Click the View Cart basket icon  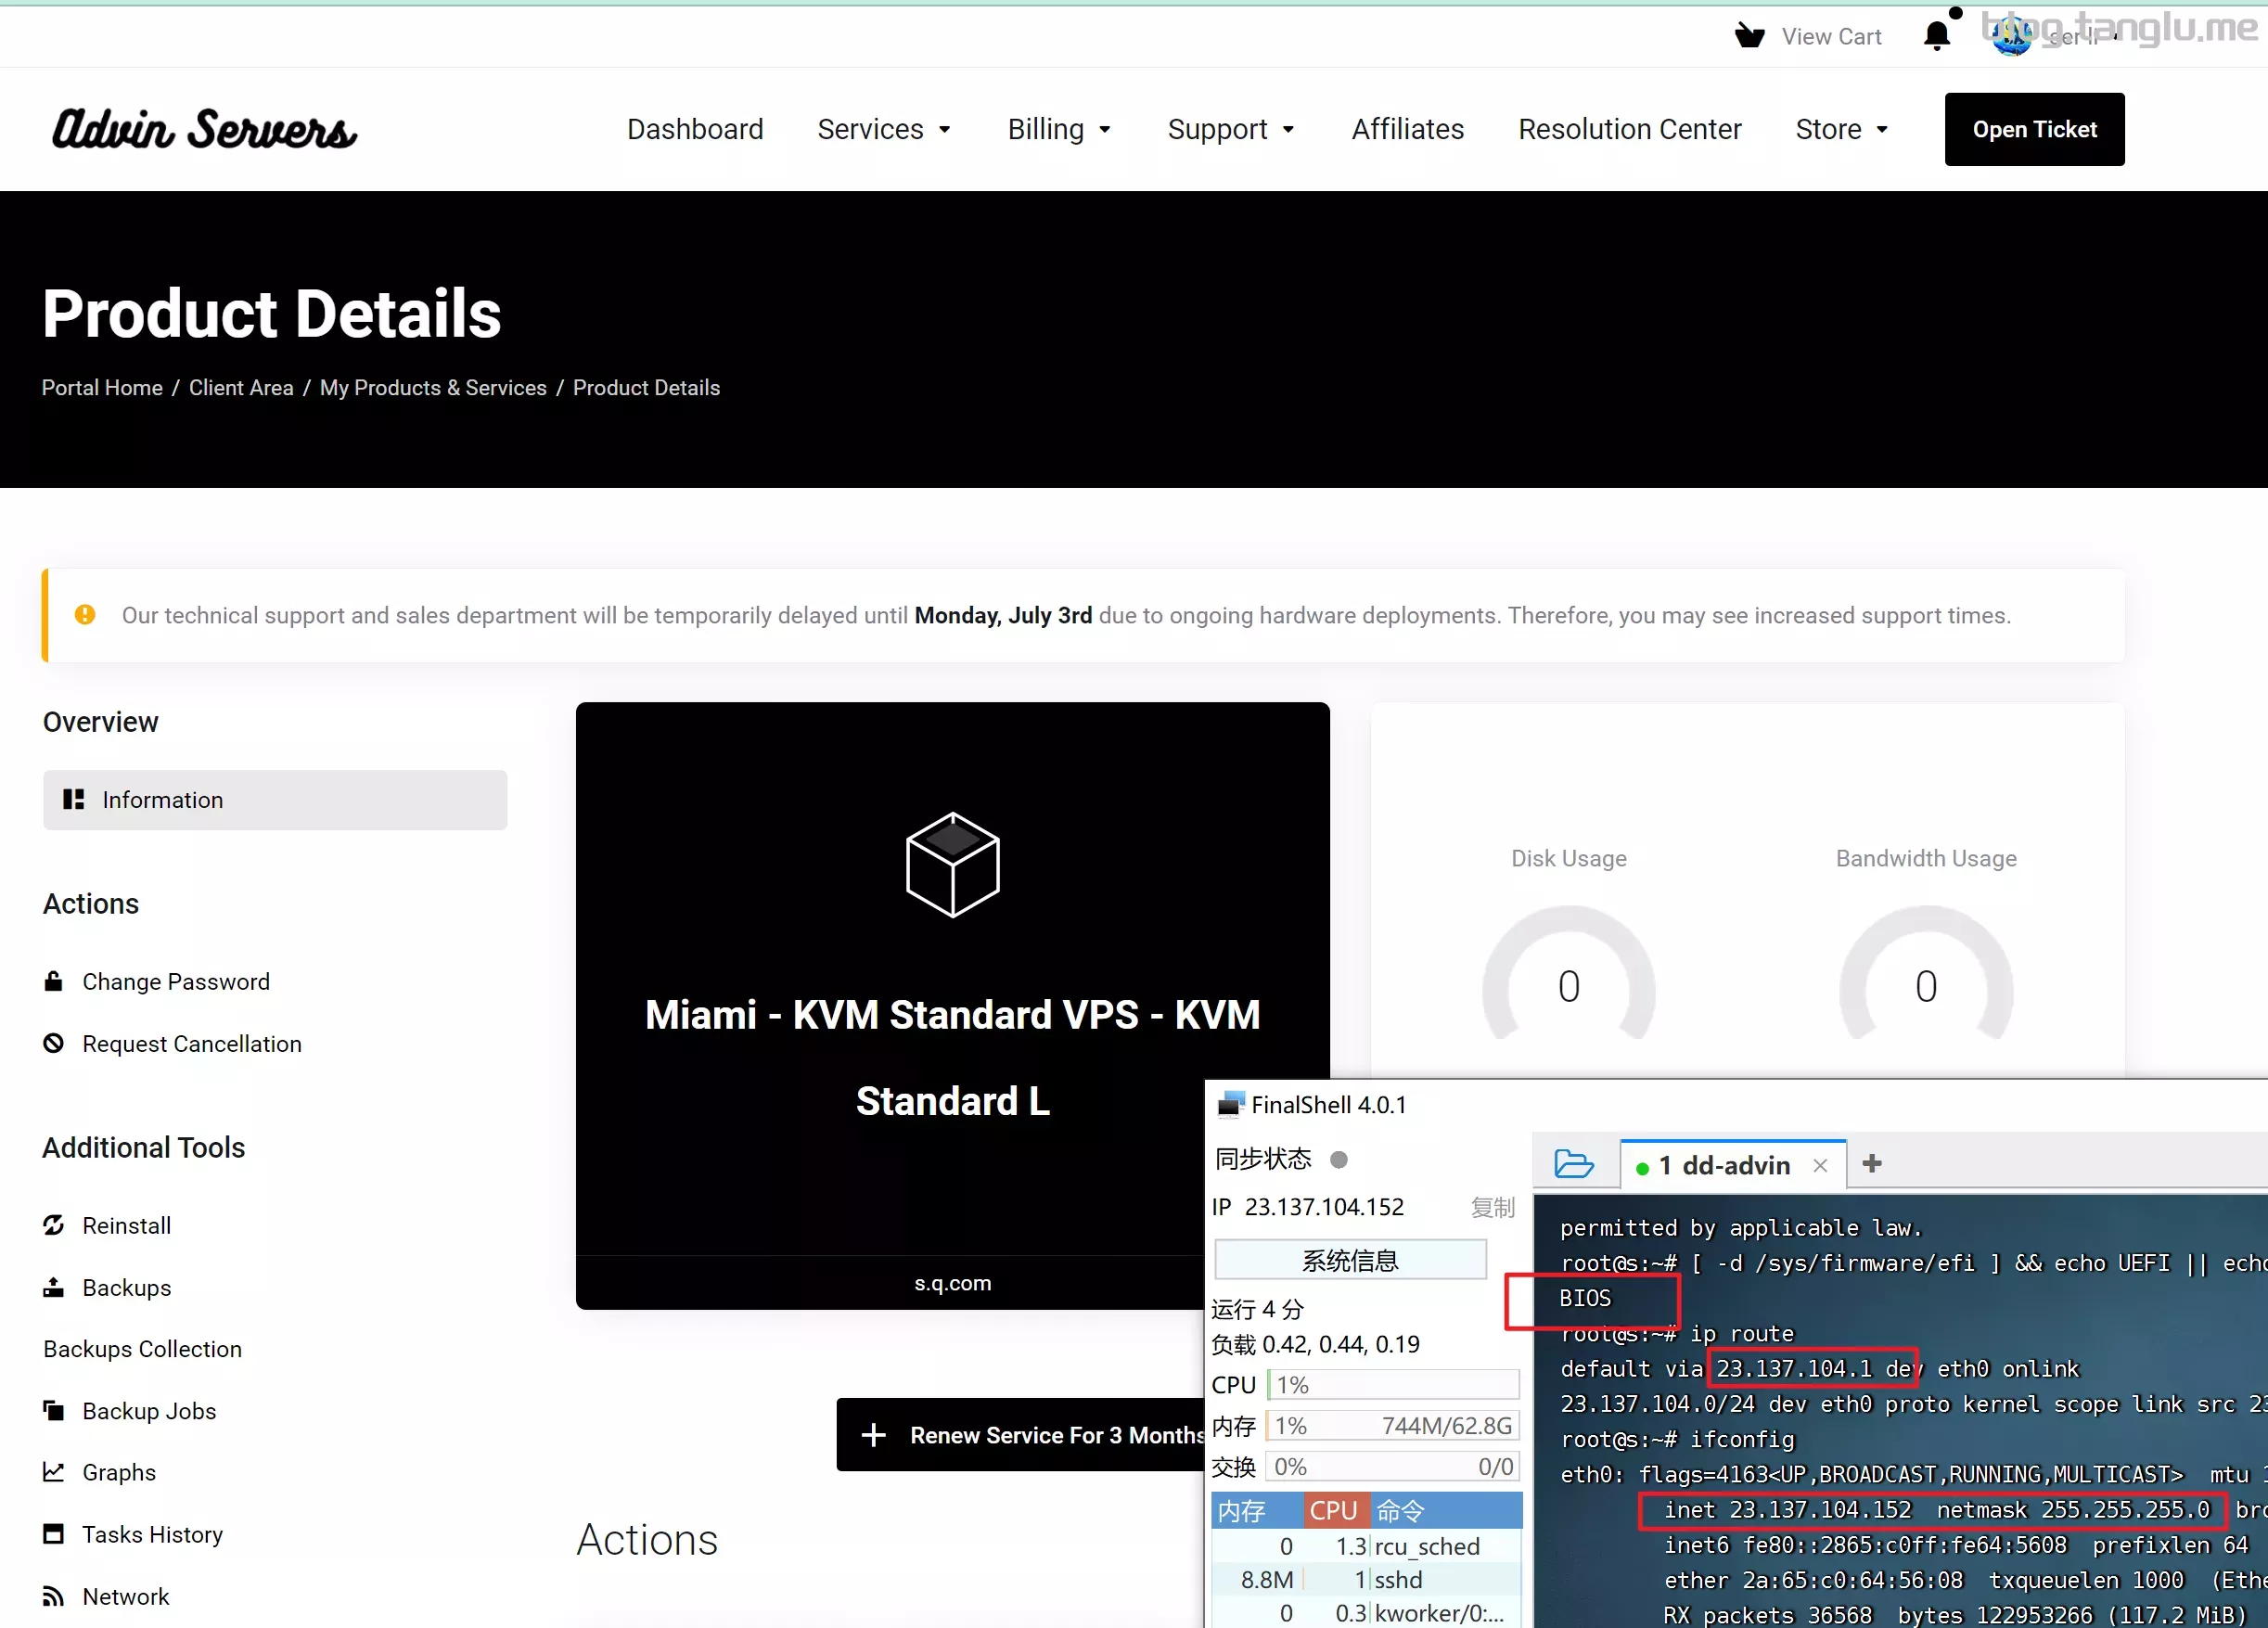(x=1749, y=36)
